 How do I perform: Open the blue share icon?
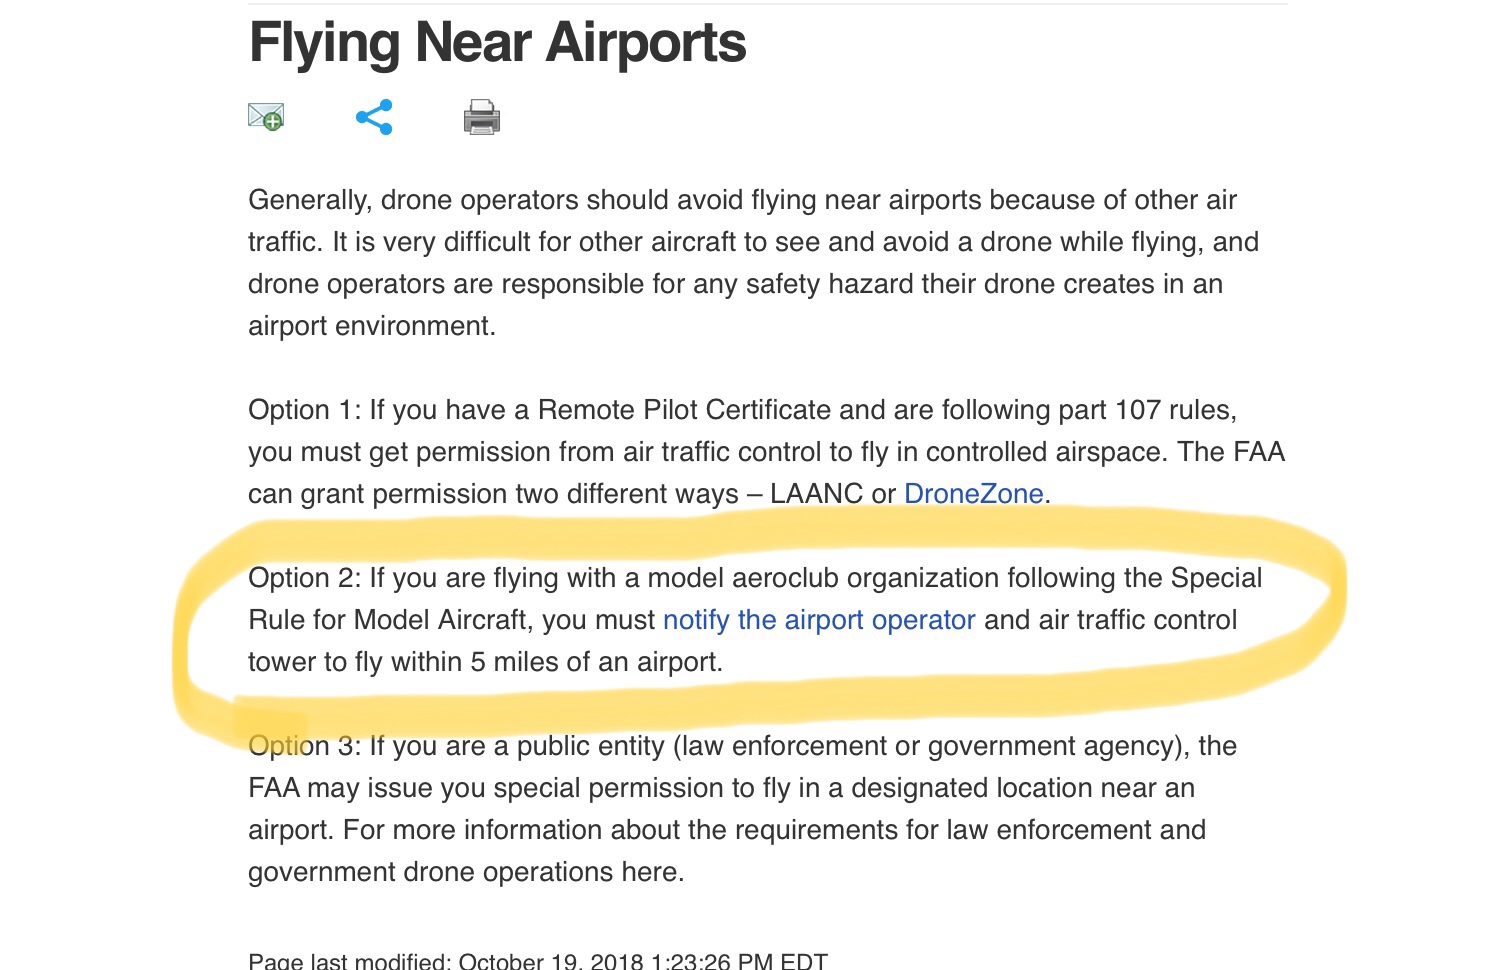coord(374,117)
